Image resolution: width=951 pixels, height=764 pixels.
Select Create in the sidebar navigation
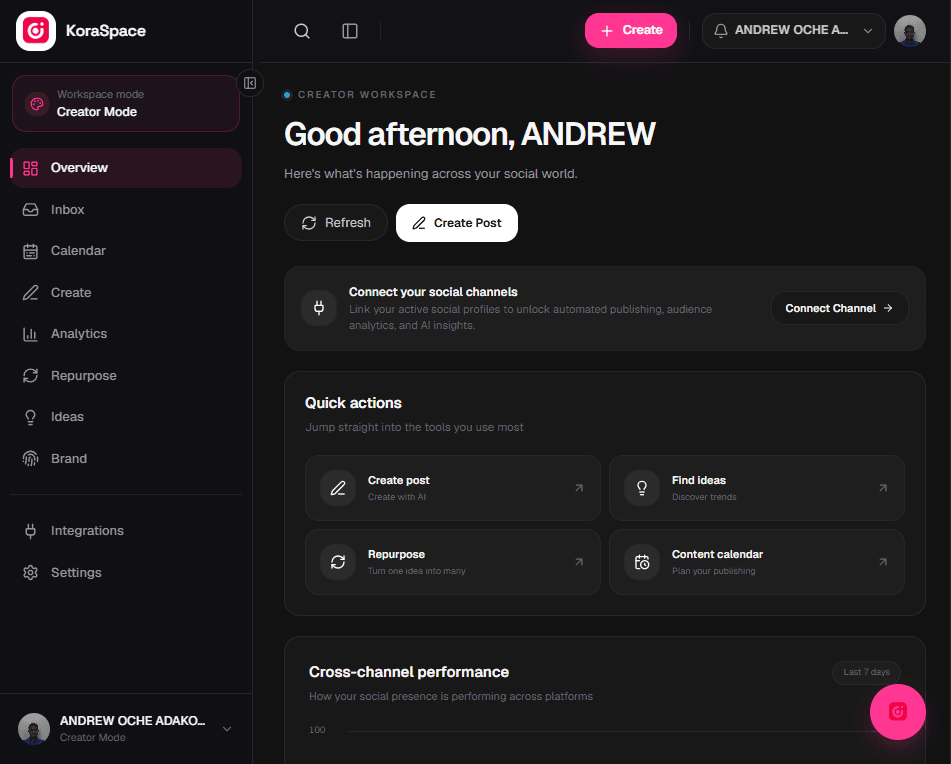coord(126,293)
